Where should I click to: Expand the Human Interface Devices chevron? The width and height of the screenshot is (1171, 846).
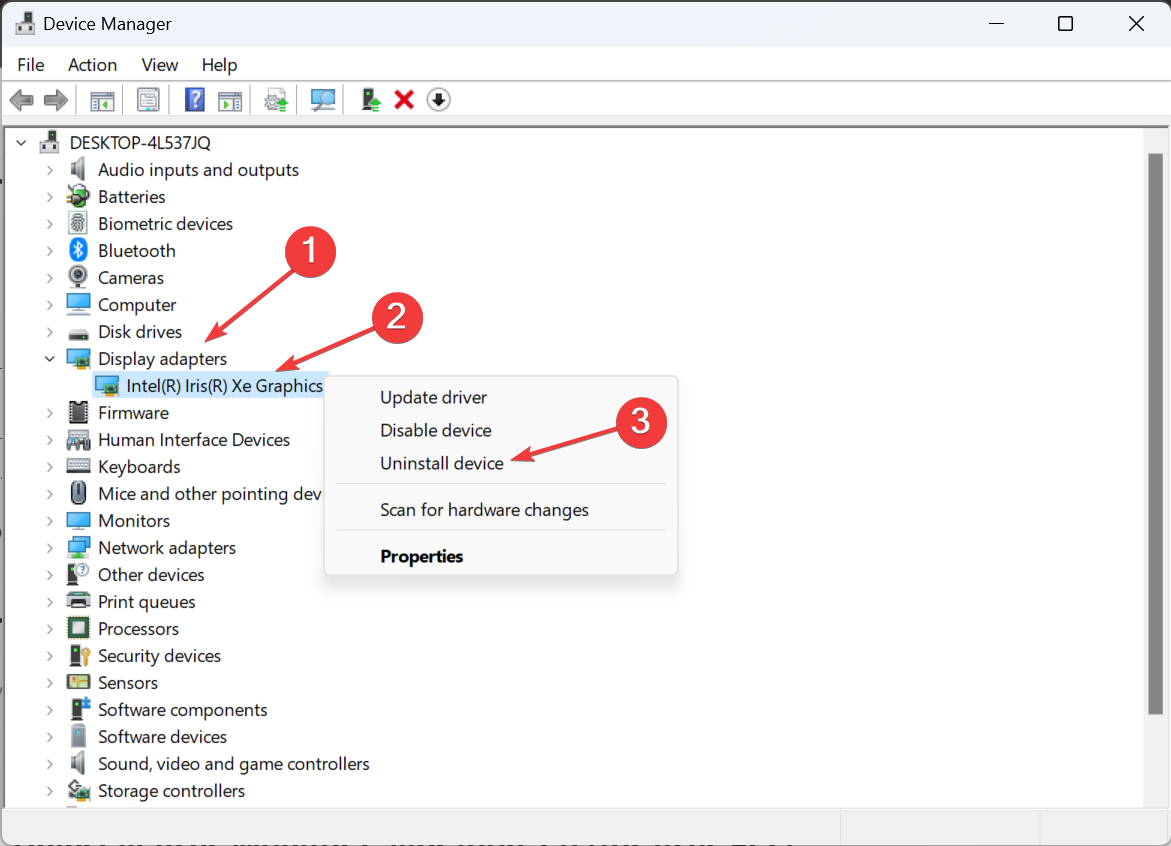click(x=49, y=440)
